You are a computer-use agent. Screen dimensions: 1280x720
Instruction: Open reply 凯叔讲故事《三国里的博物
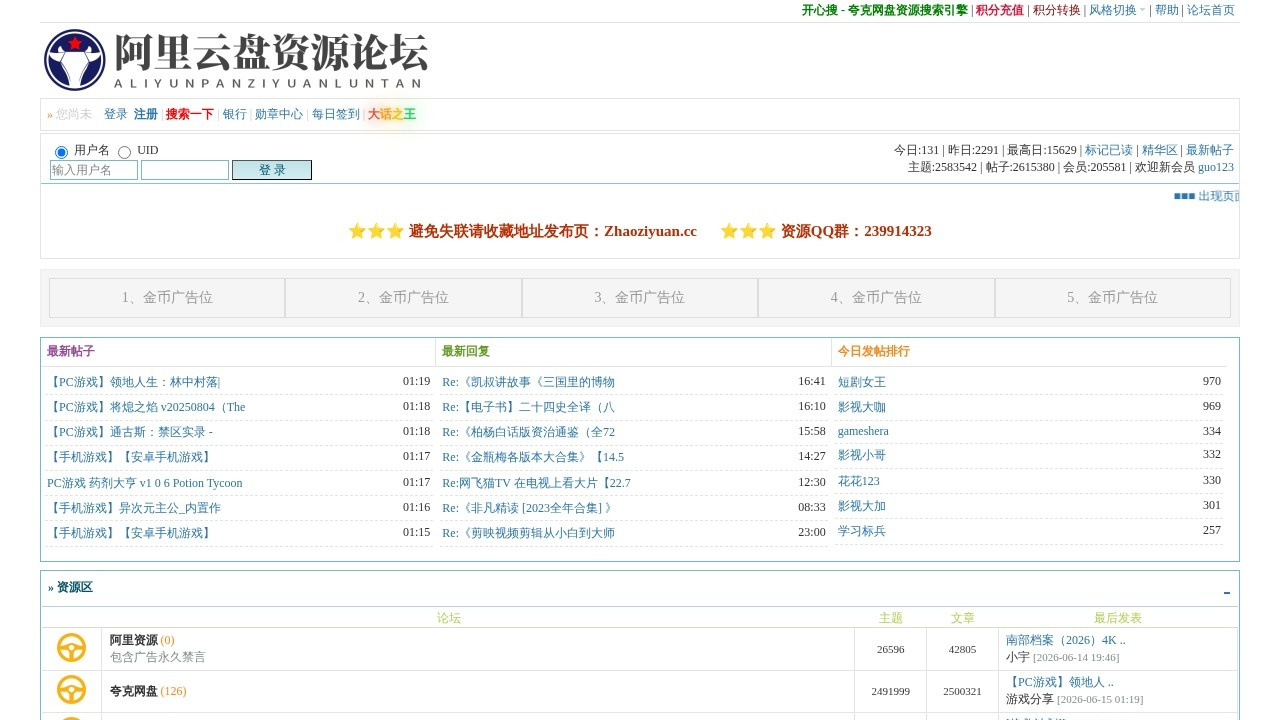[x=528, y=382]
